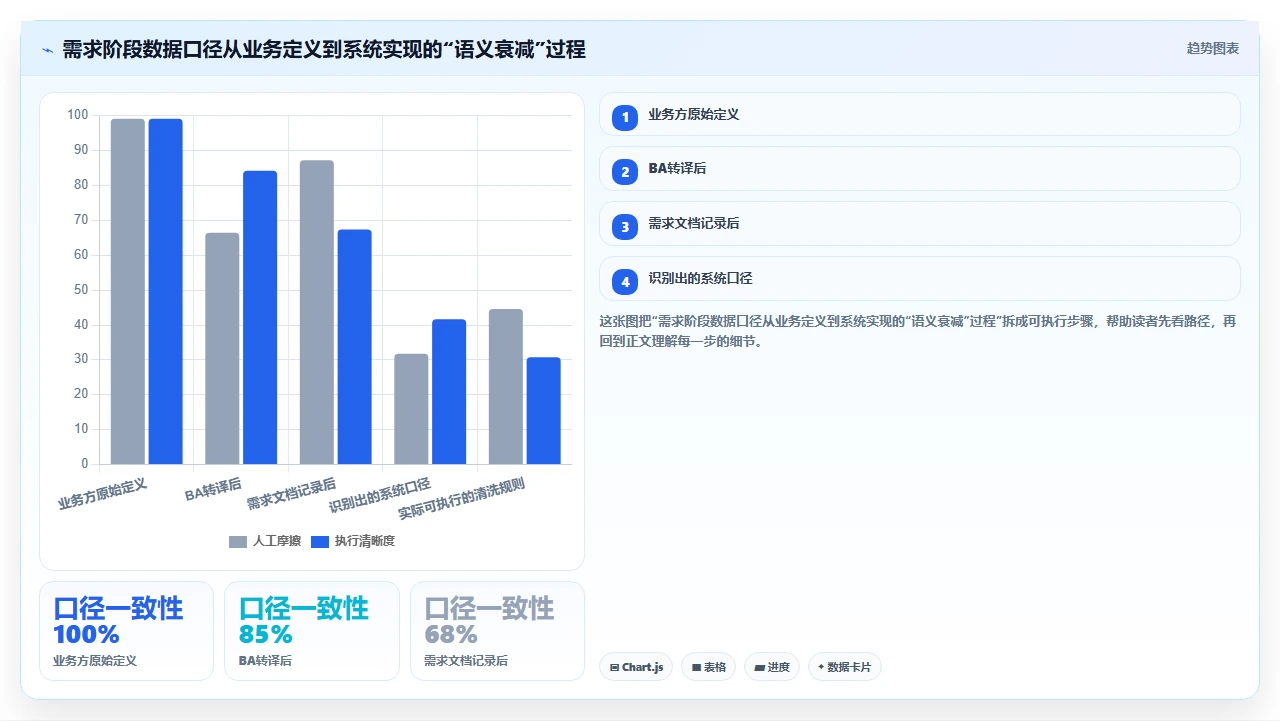Viewport: 1280px width, 721px height.
Task: Click the gray bar for 实际可执行的清洗规则
Action: (x=506, y=387)
